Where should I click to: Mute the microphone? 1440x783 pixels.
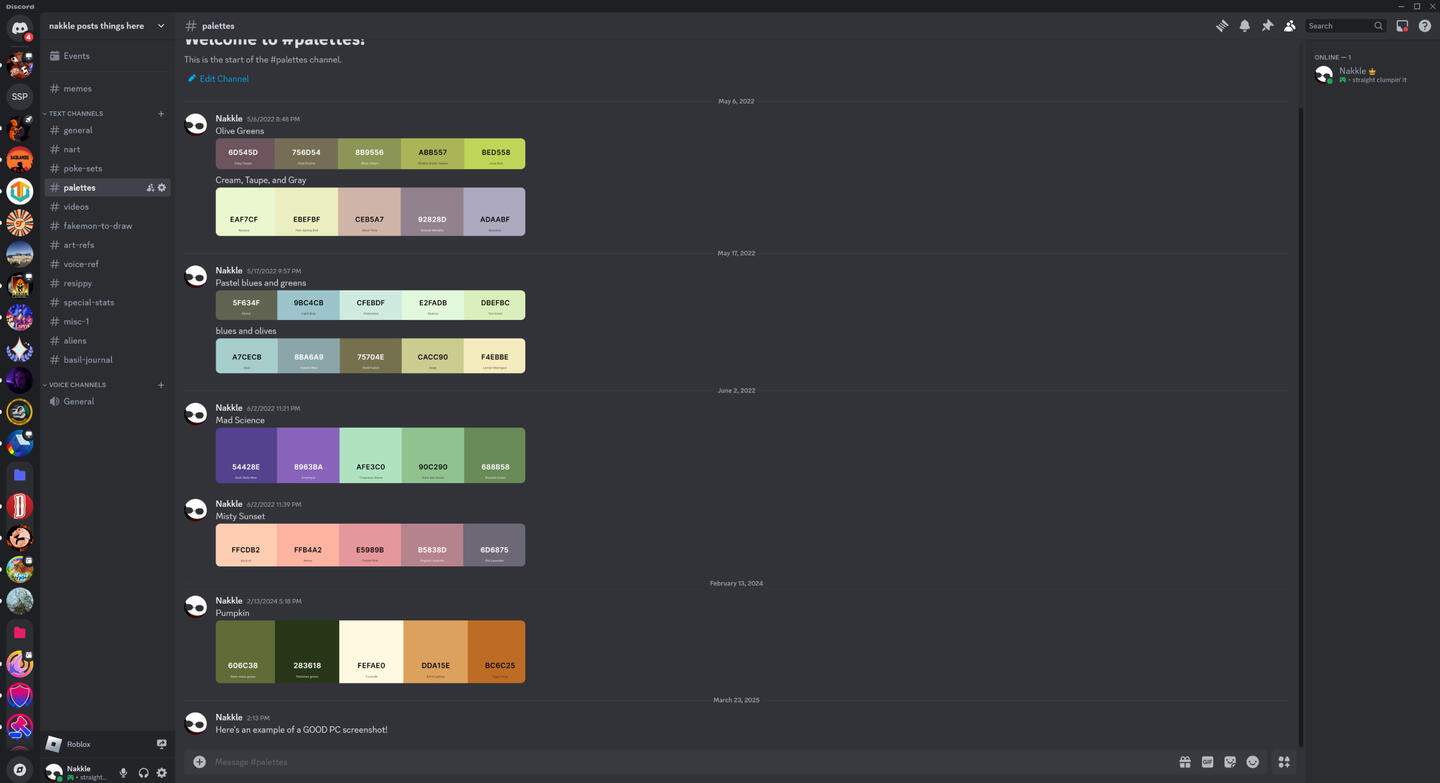point(124,772)
